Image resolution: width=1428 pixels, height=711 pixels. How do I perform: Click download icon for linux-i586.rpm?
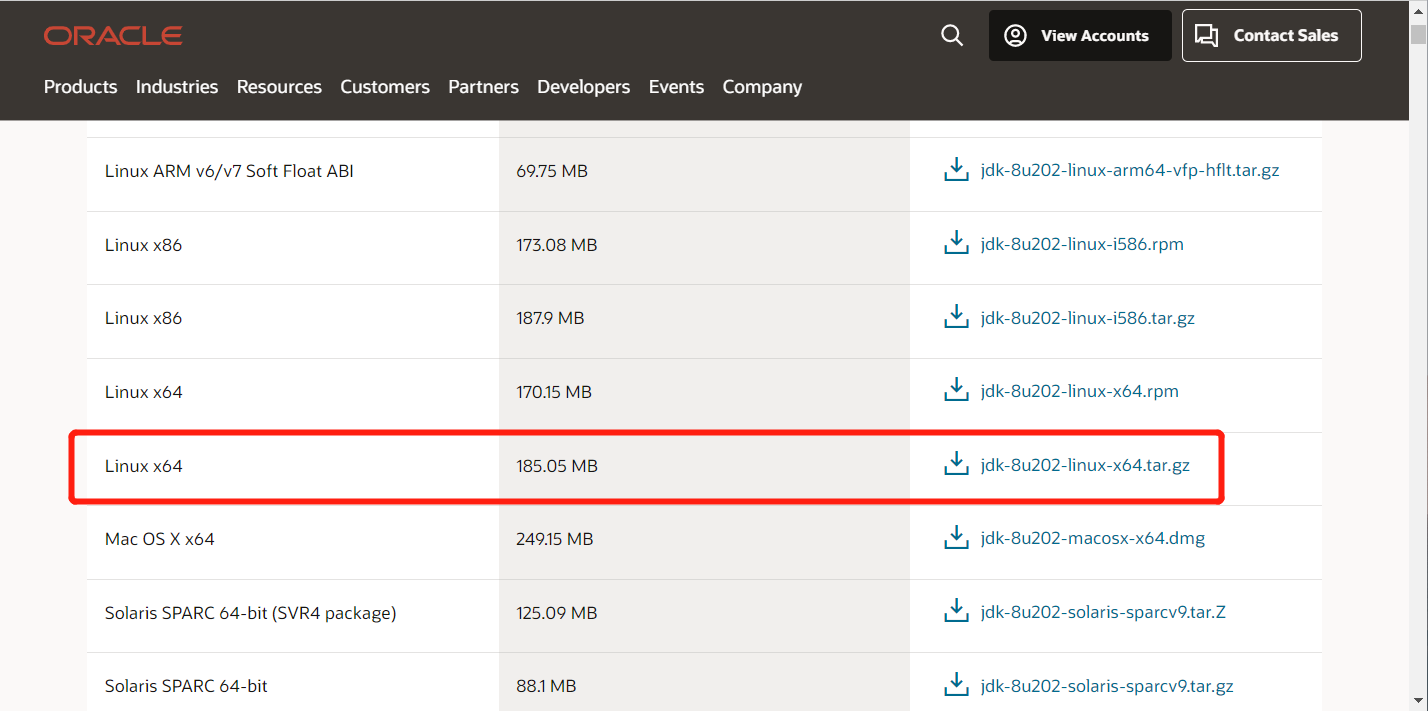pos(957,243)
